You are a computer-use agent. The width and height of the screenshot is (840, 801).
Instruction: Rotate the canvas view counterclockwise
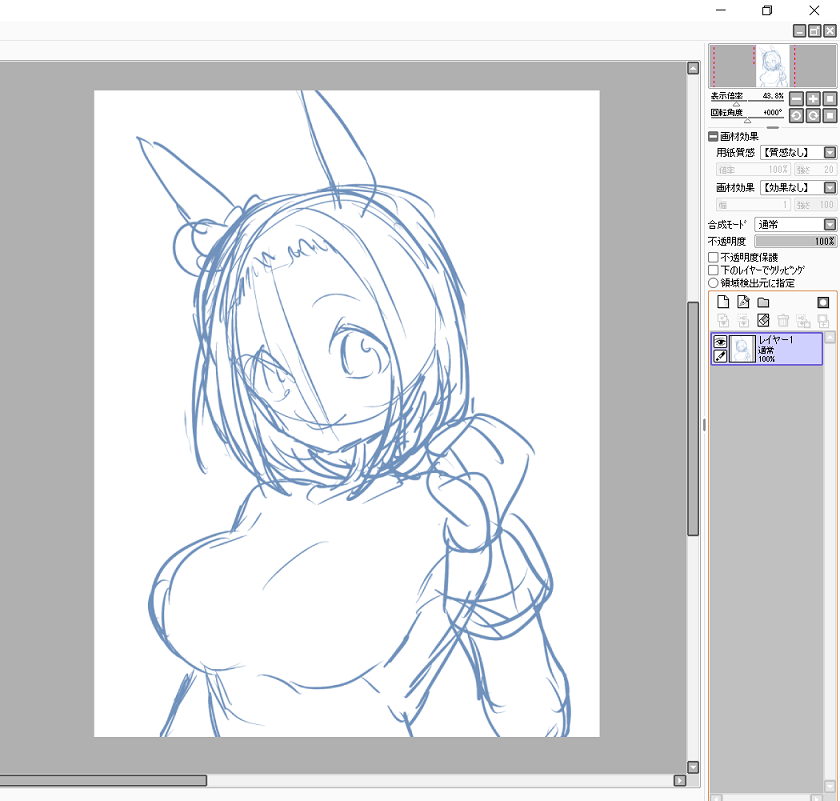click(796, 115)
